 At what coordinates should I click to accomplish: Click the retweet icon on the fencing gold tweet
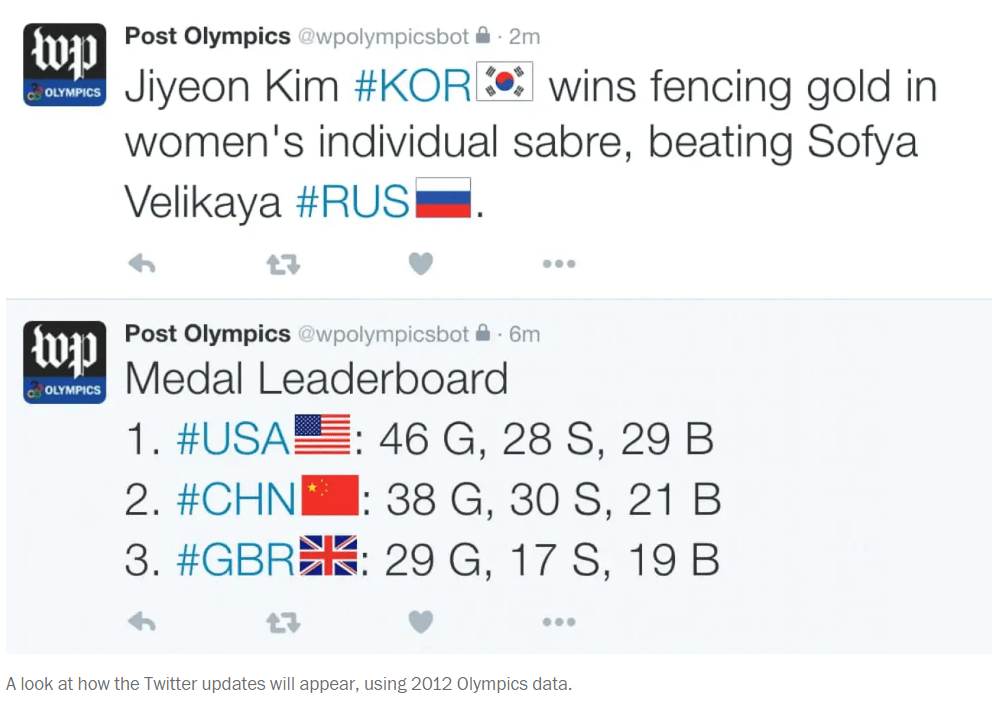(x=282, y=263)
